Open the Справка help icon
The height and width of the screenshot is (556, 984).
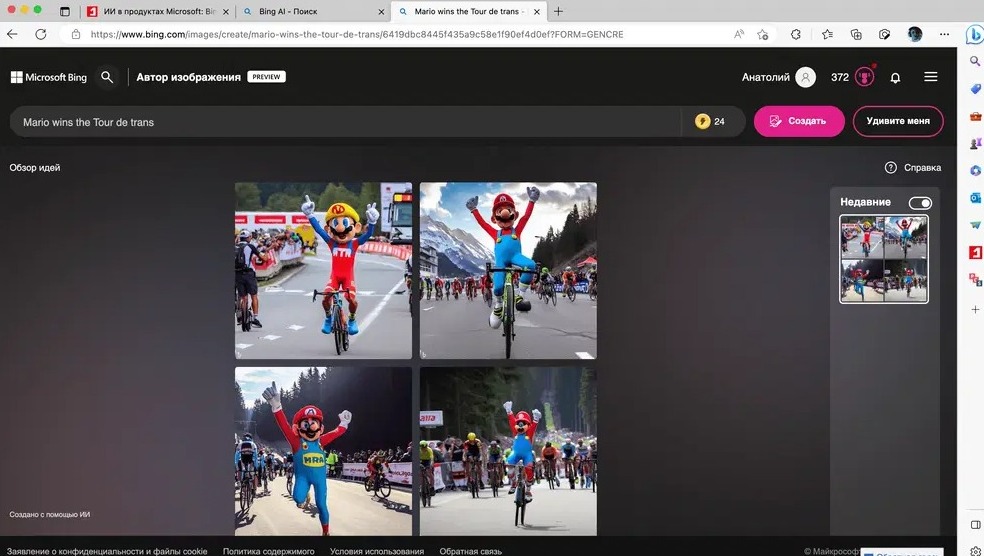[x=890, y=168]
